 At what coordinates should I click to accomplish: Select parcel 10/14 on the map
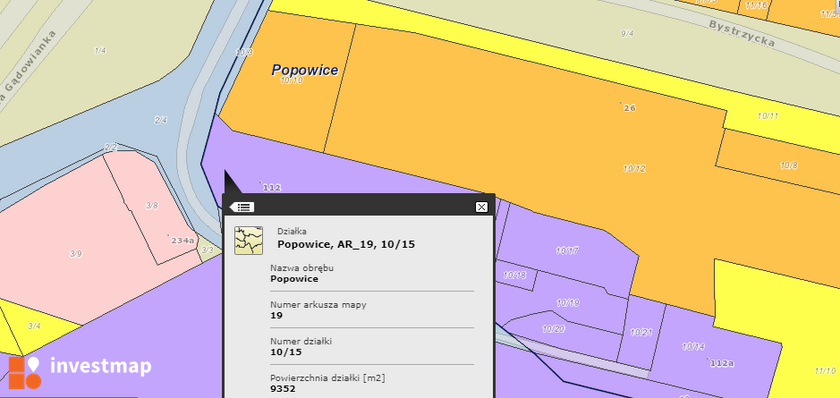pyautogui.click(x=693, y=347)
